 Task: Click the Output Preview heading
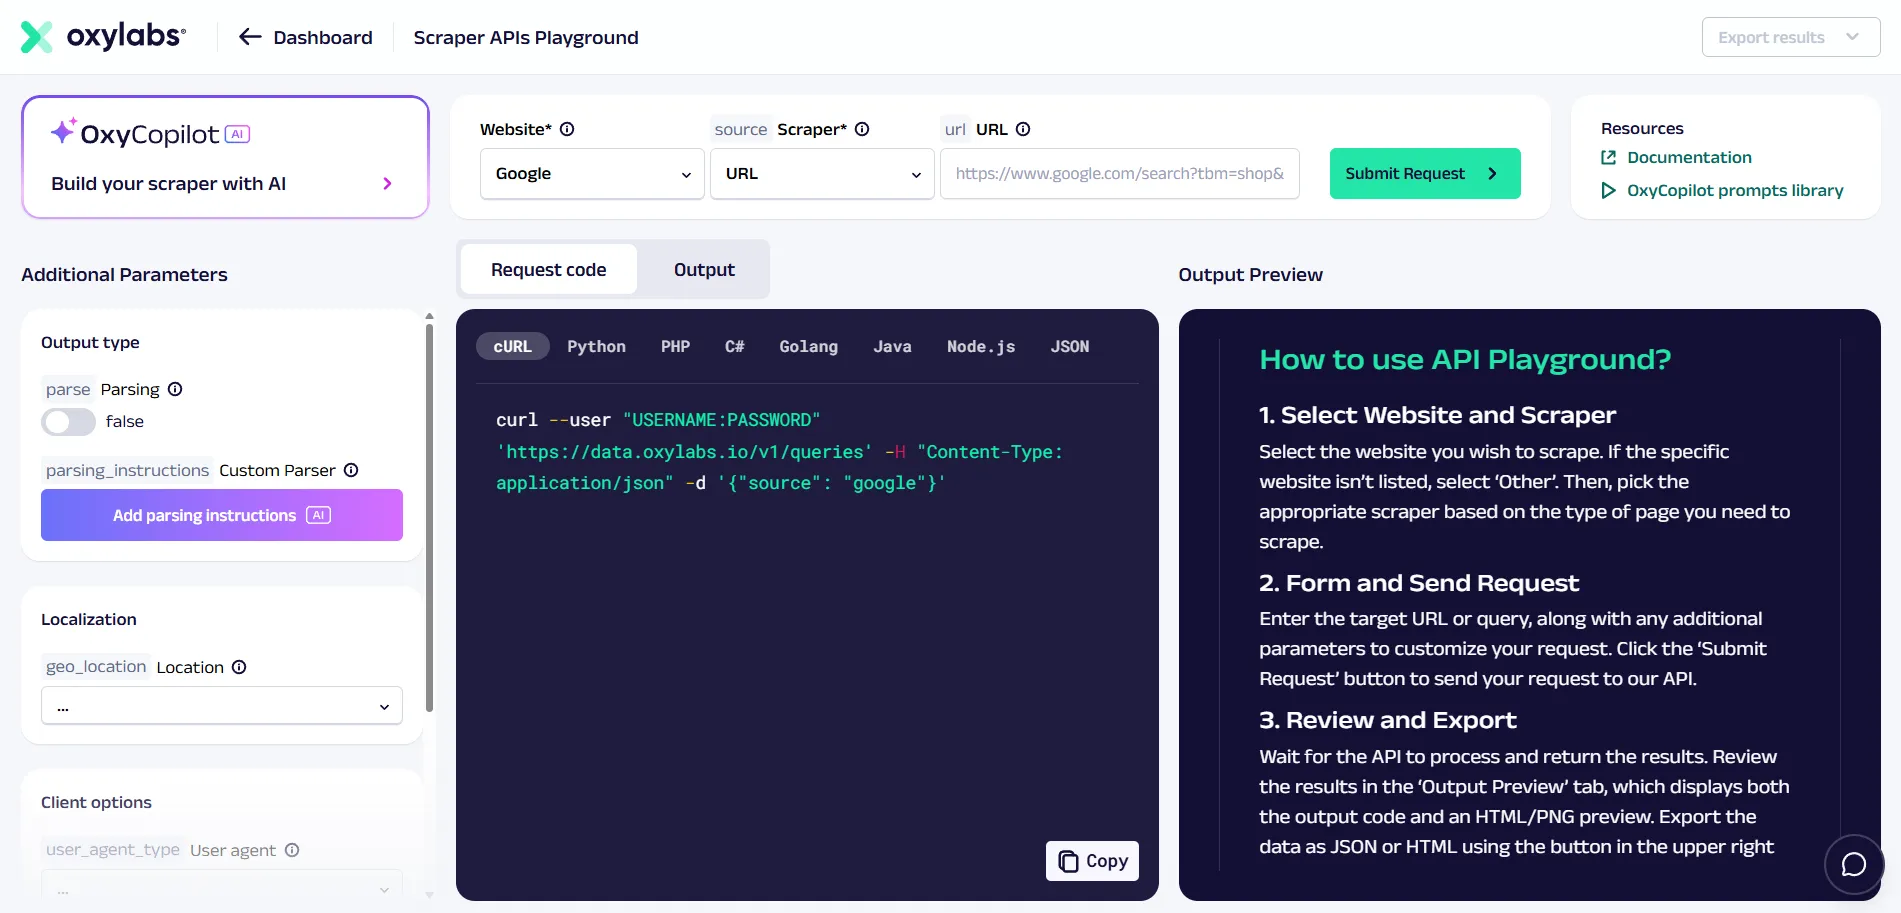pos(1250,274)
